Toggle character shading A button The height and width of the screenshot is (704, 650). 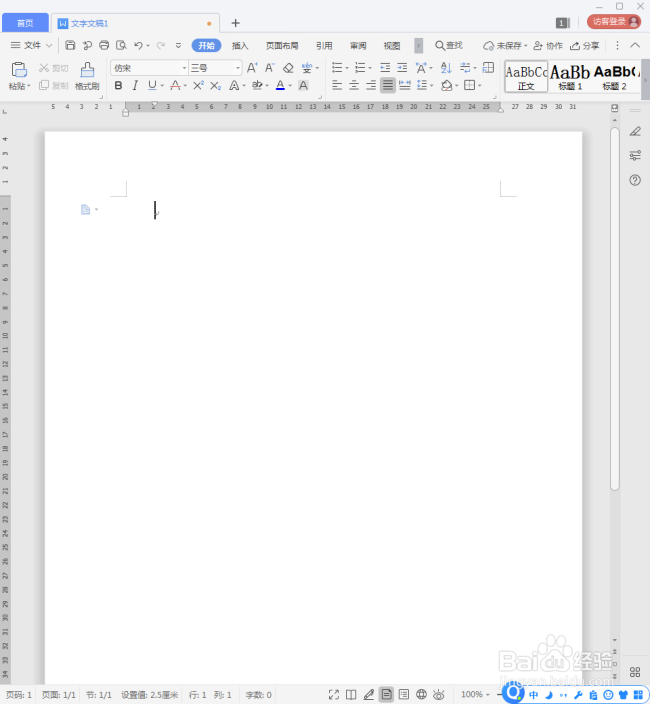pyautogui.click(x=303, y=85)
